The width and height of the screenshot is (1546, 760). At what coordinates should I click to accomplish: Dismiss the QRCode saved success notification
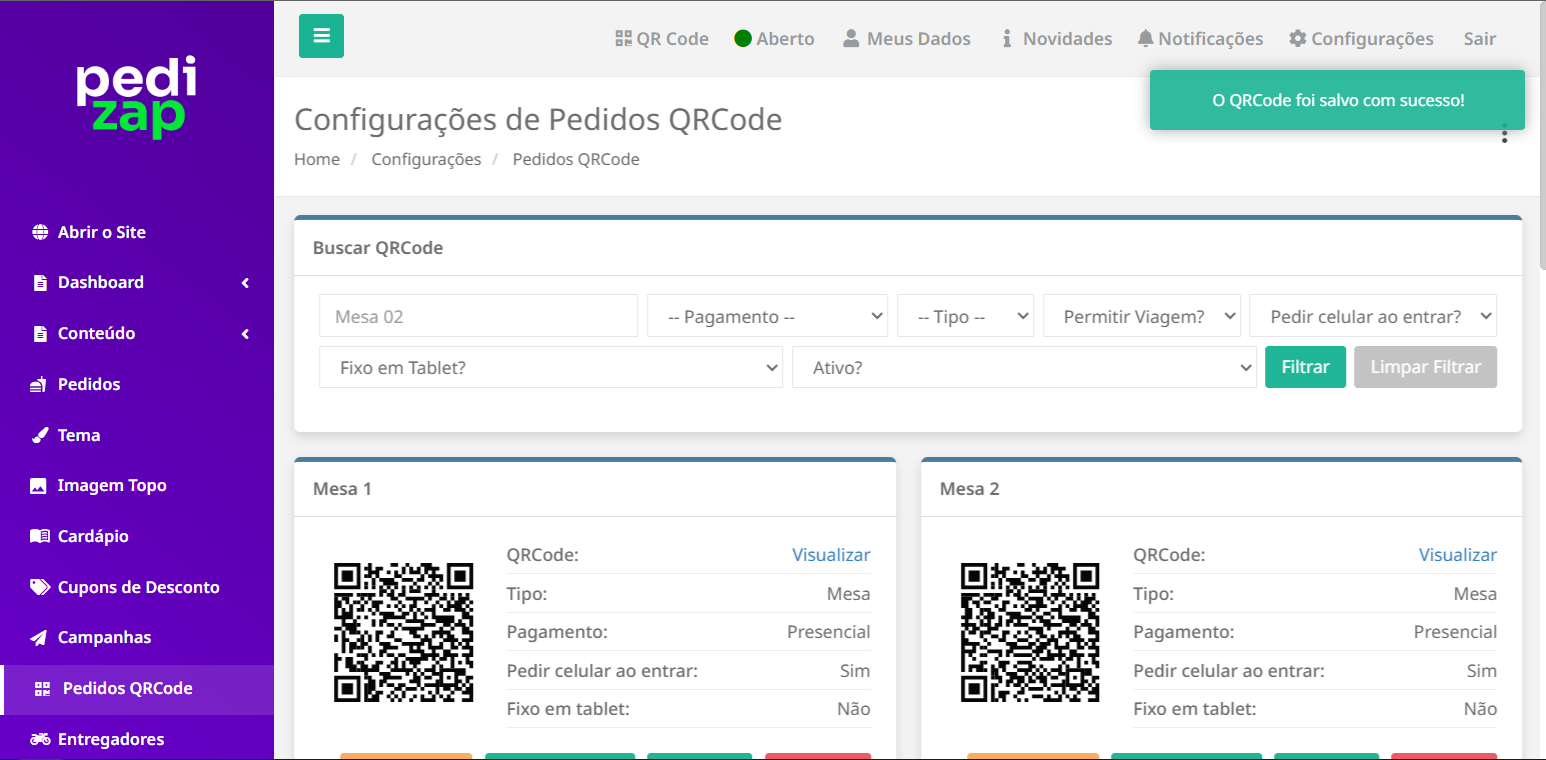1337,100
